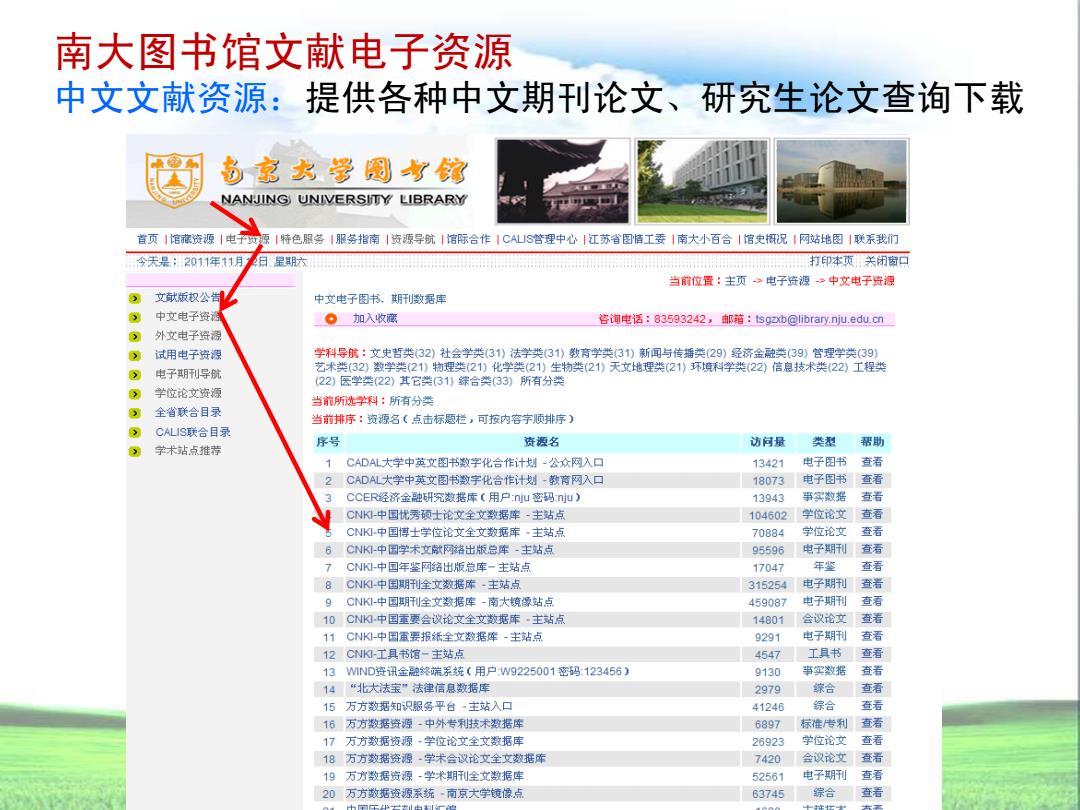Screen dimensions: 1080x810
Task: Open 资源导航 in the navigation bar
Action: coord(413,239)
